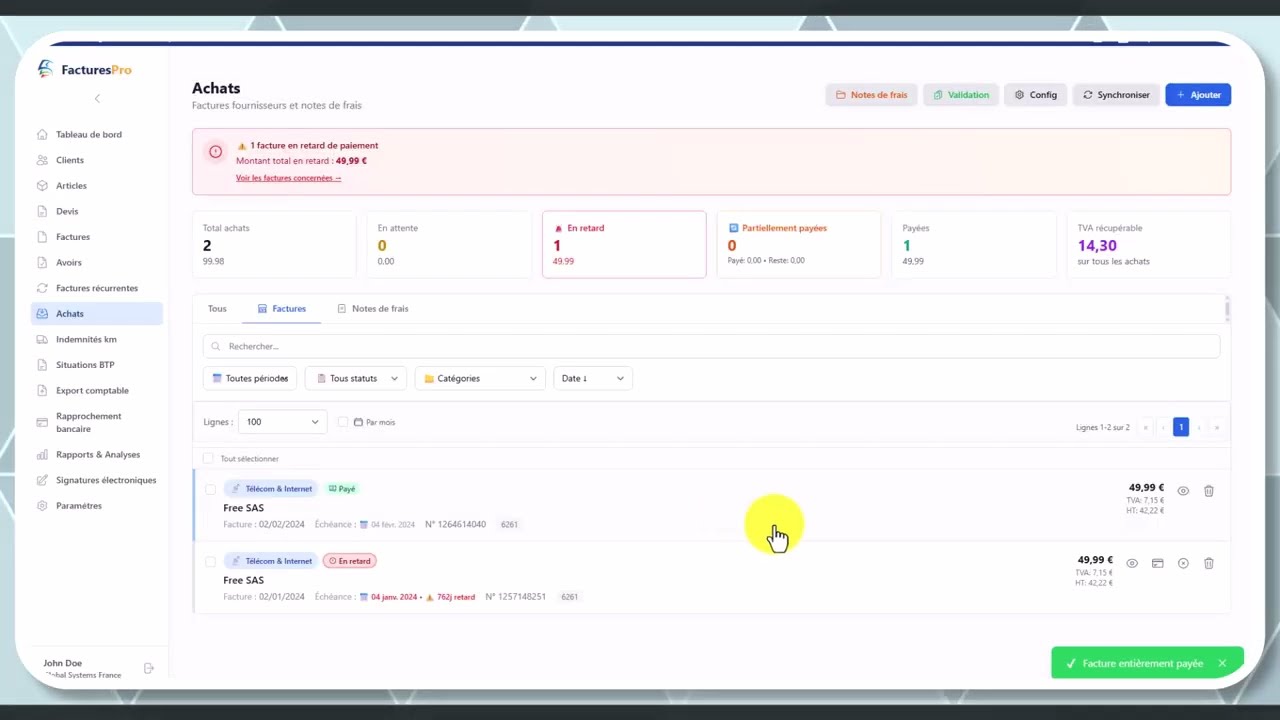Screen dimensions: 1280x720
Task: Open Factures récurrentes
Action: coord(97,288)
